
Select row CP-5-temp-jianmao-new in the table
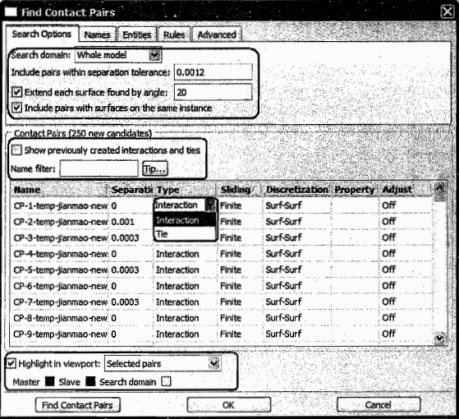[222, 270]
